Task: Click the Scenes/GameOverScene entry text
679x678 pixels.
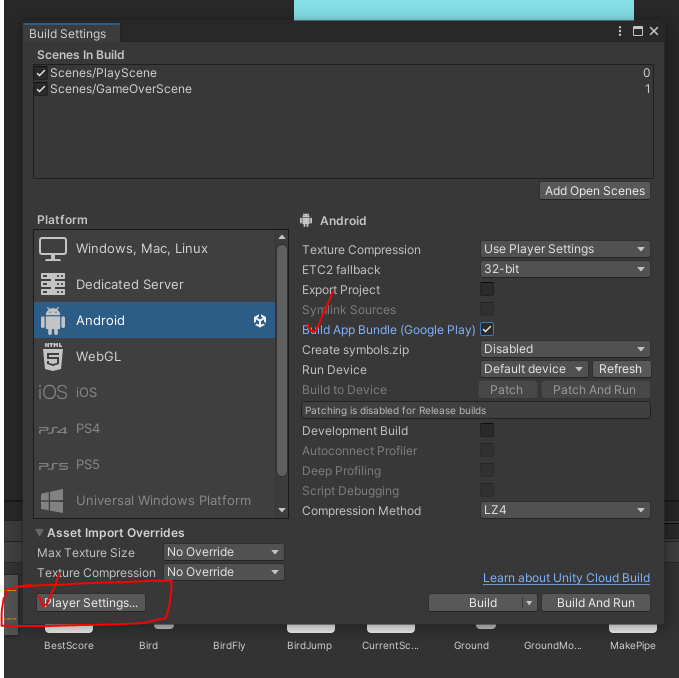Action: tap(121, 89)
